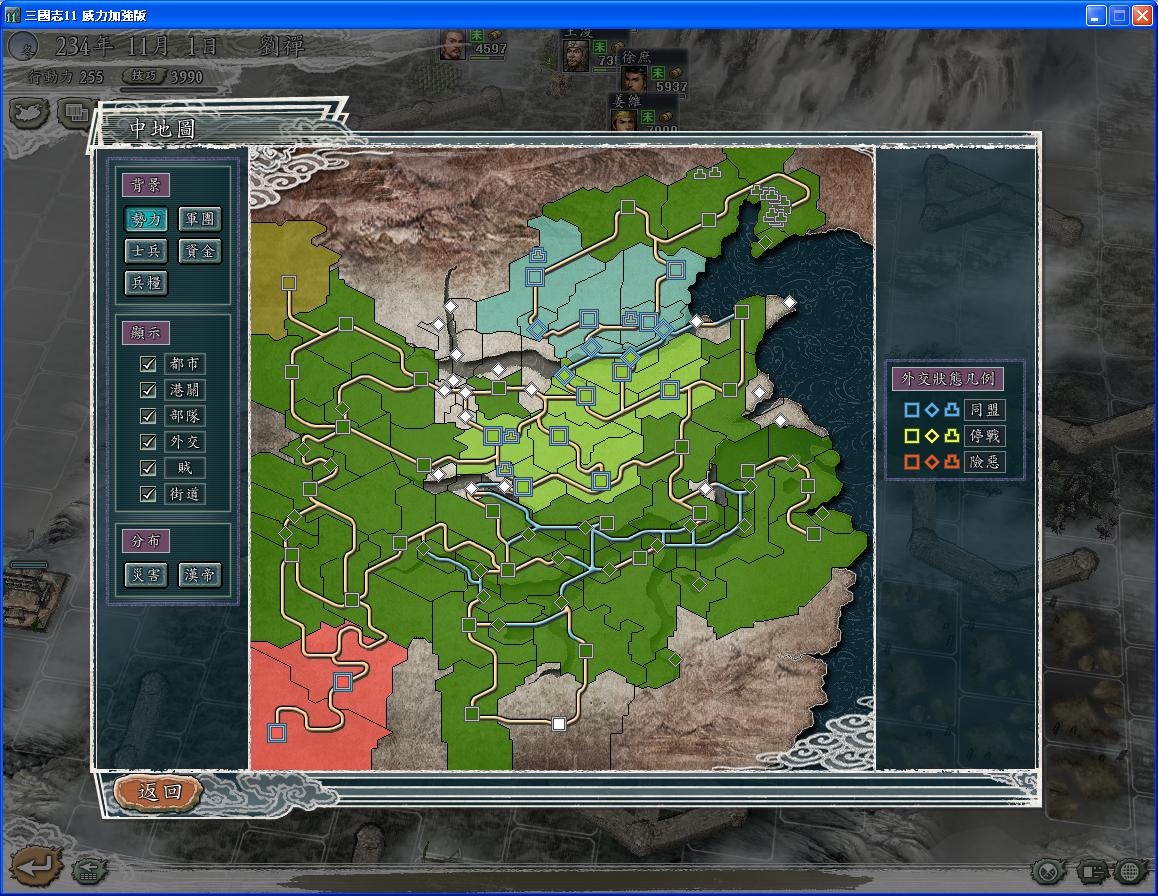Click the brown return-arrow icon at bottom left
Screen dimensions: 1158x896
[35, 866]
